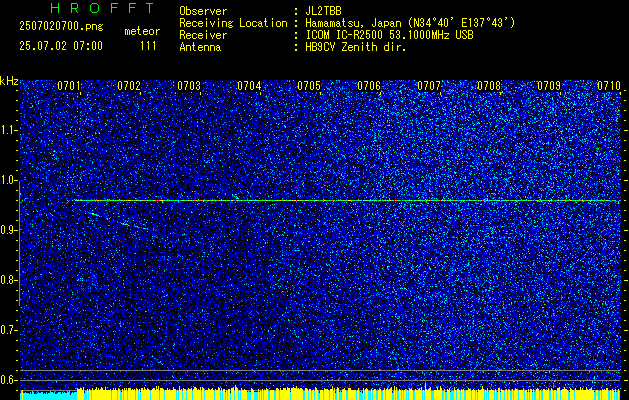Click the 0.8 kHz axis label

[9, 280]
